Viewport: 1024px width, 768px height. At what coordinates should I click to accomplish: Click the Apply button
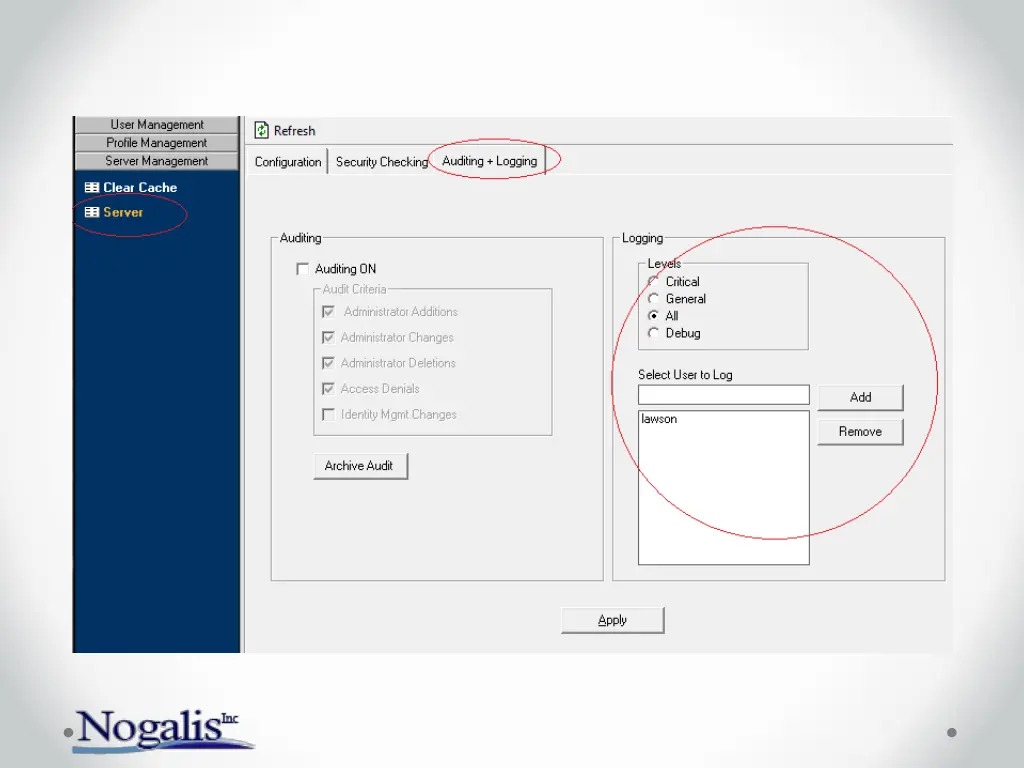(x=613, y=620)
